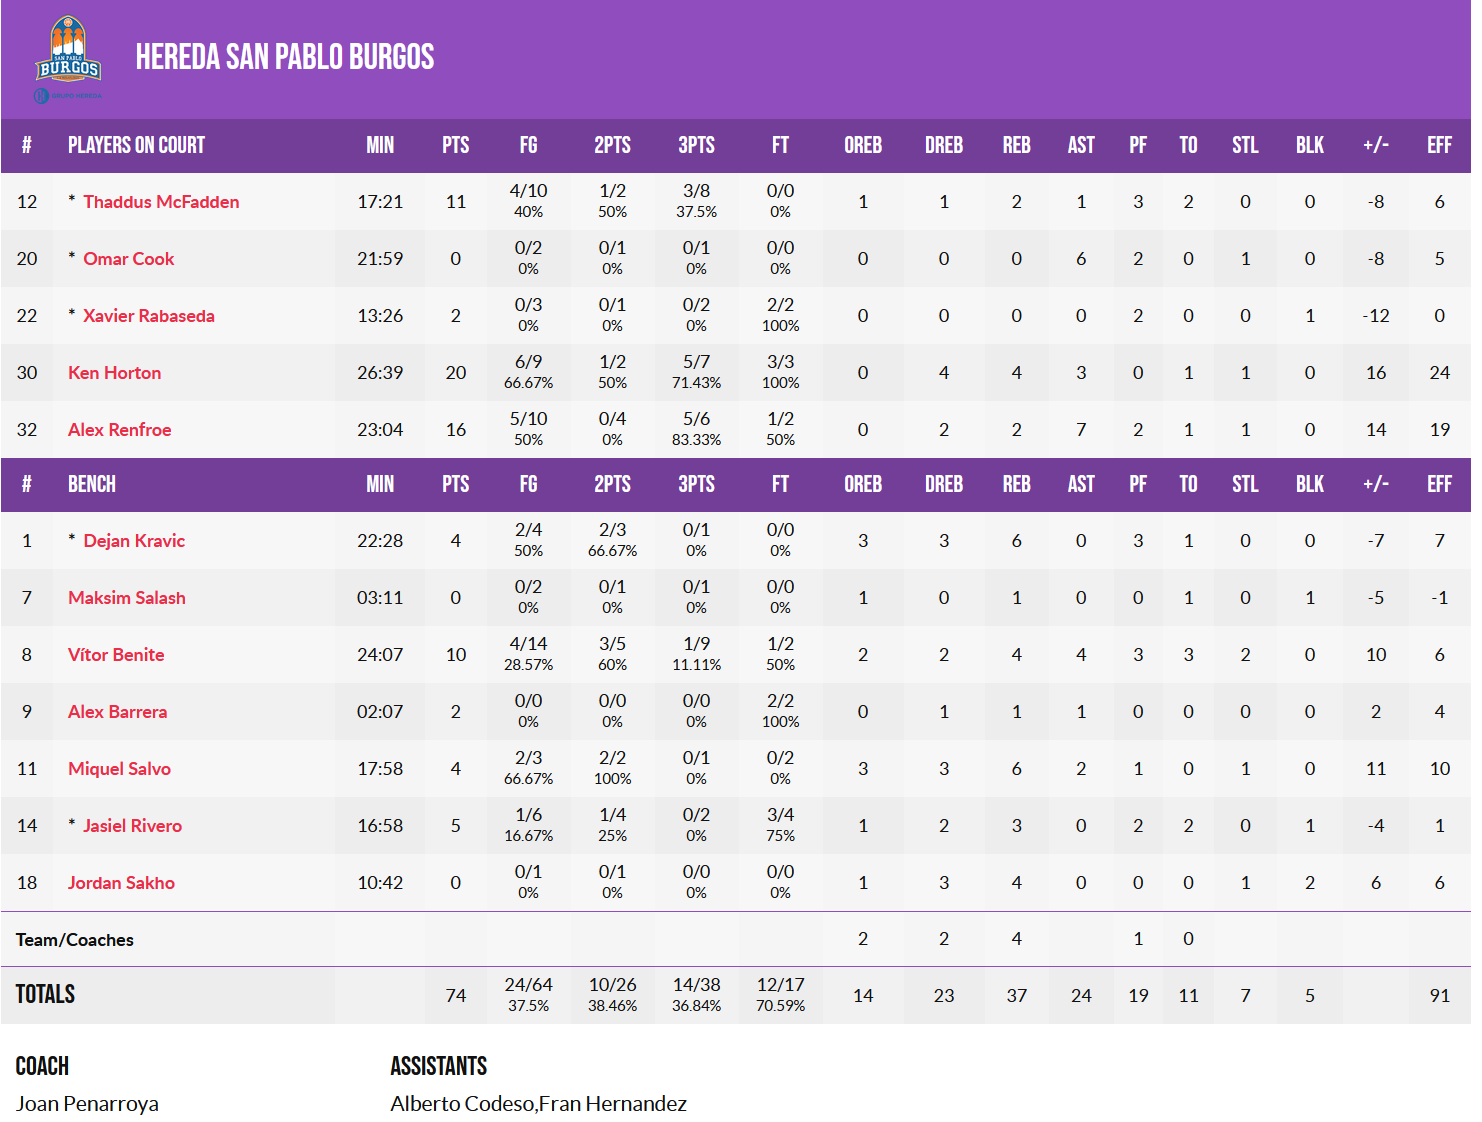
Task: Open Dejan Kravic's player page
Action: [134, 541]
